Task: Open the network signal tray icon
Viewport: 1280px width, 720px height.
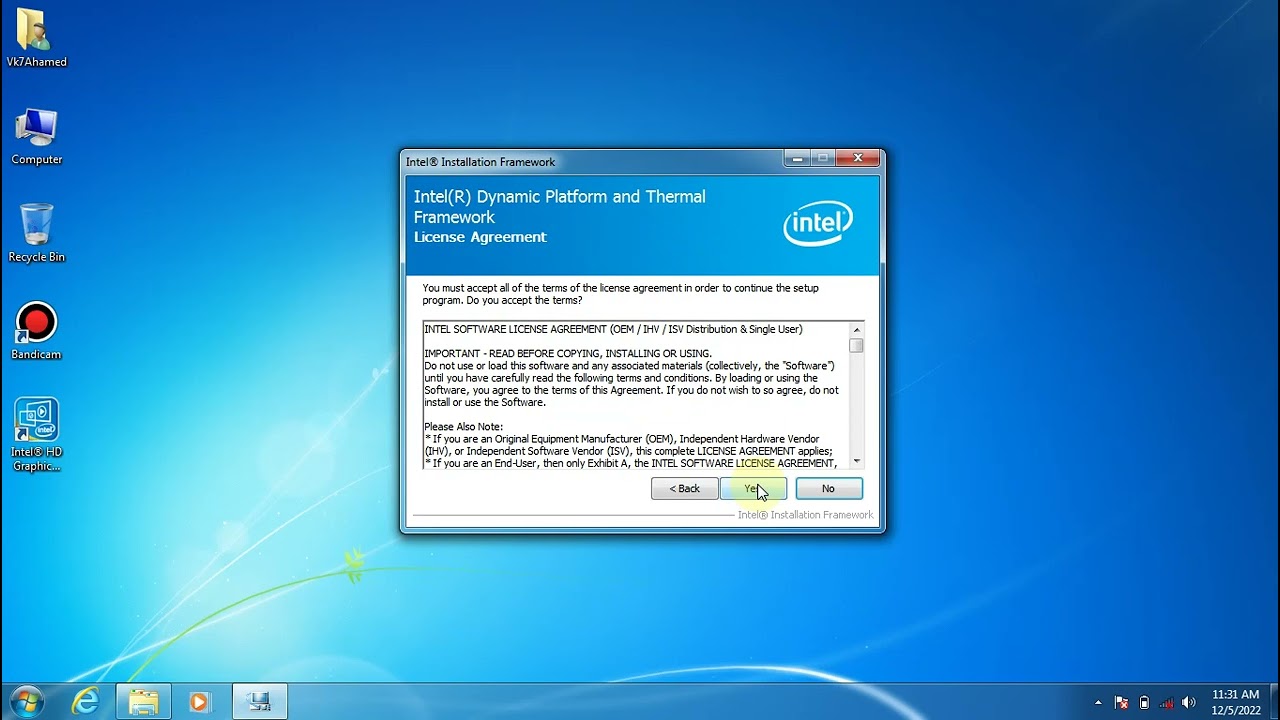Action: pos(1166,702)
